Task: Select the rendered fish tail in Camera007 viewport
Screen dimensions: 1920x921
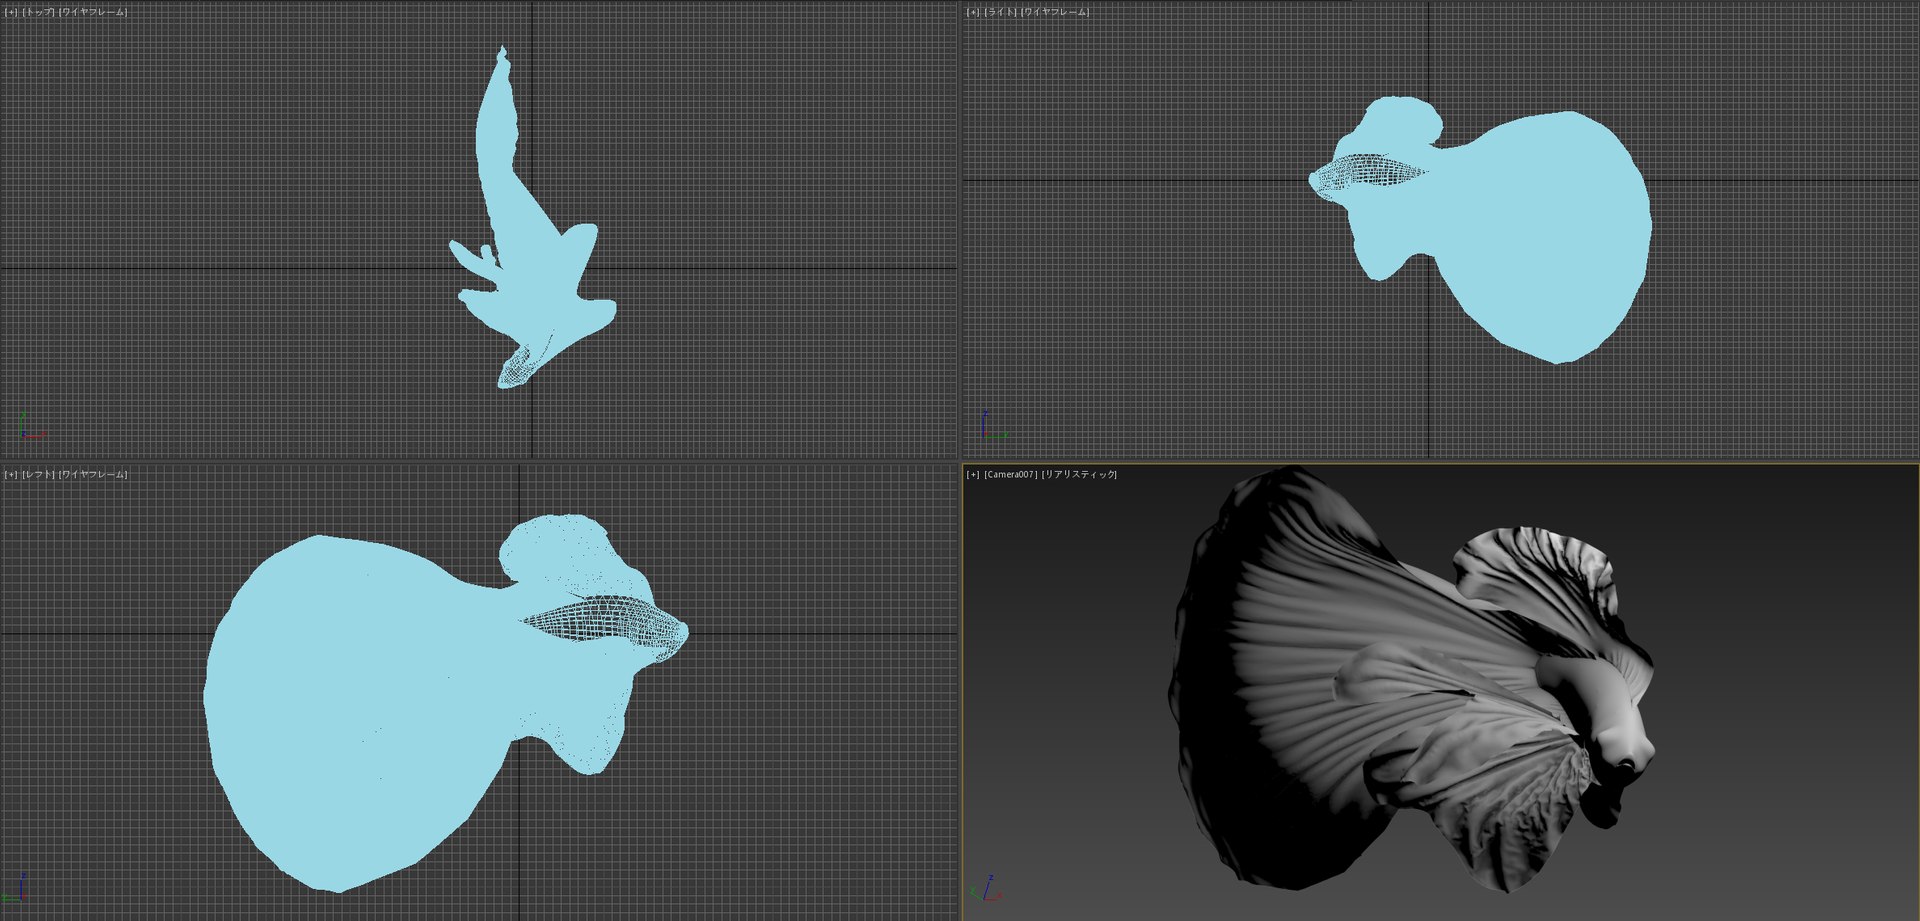Action: [1290, 680]
